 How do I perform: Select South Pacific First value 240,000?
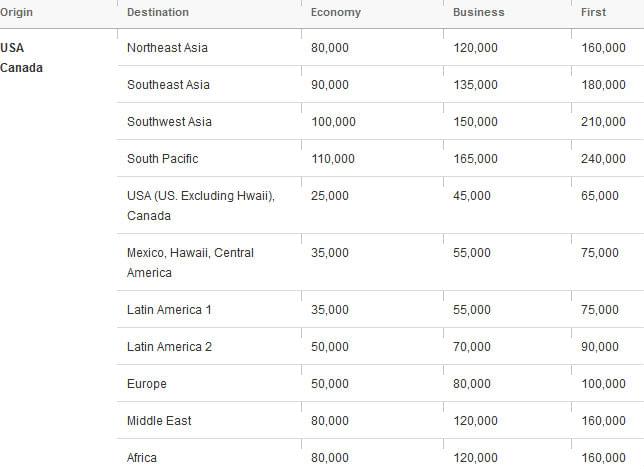(603, 159)
